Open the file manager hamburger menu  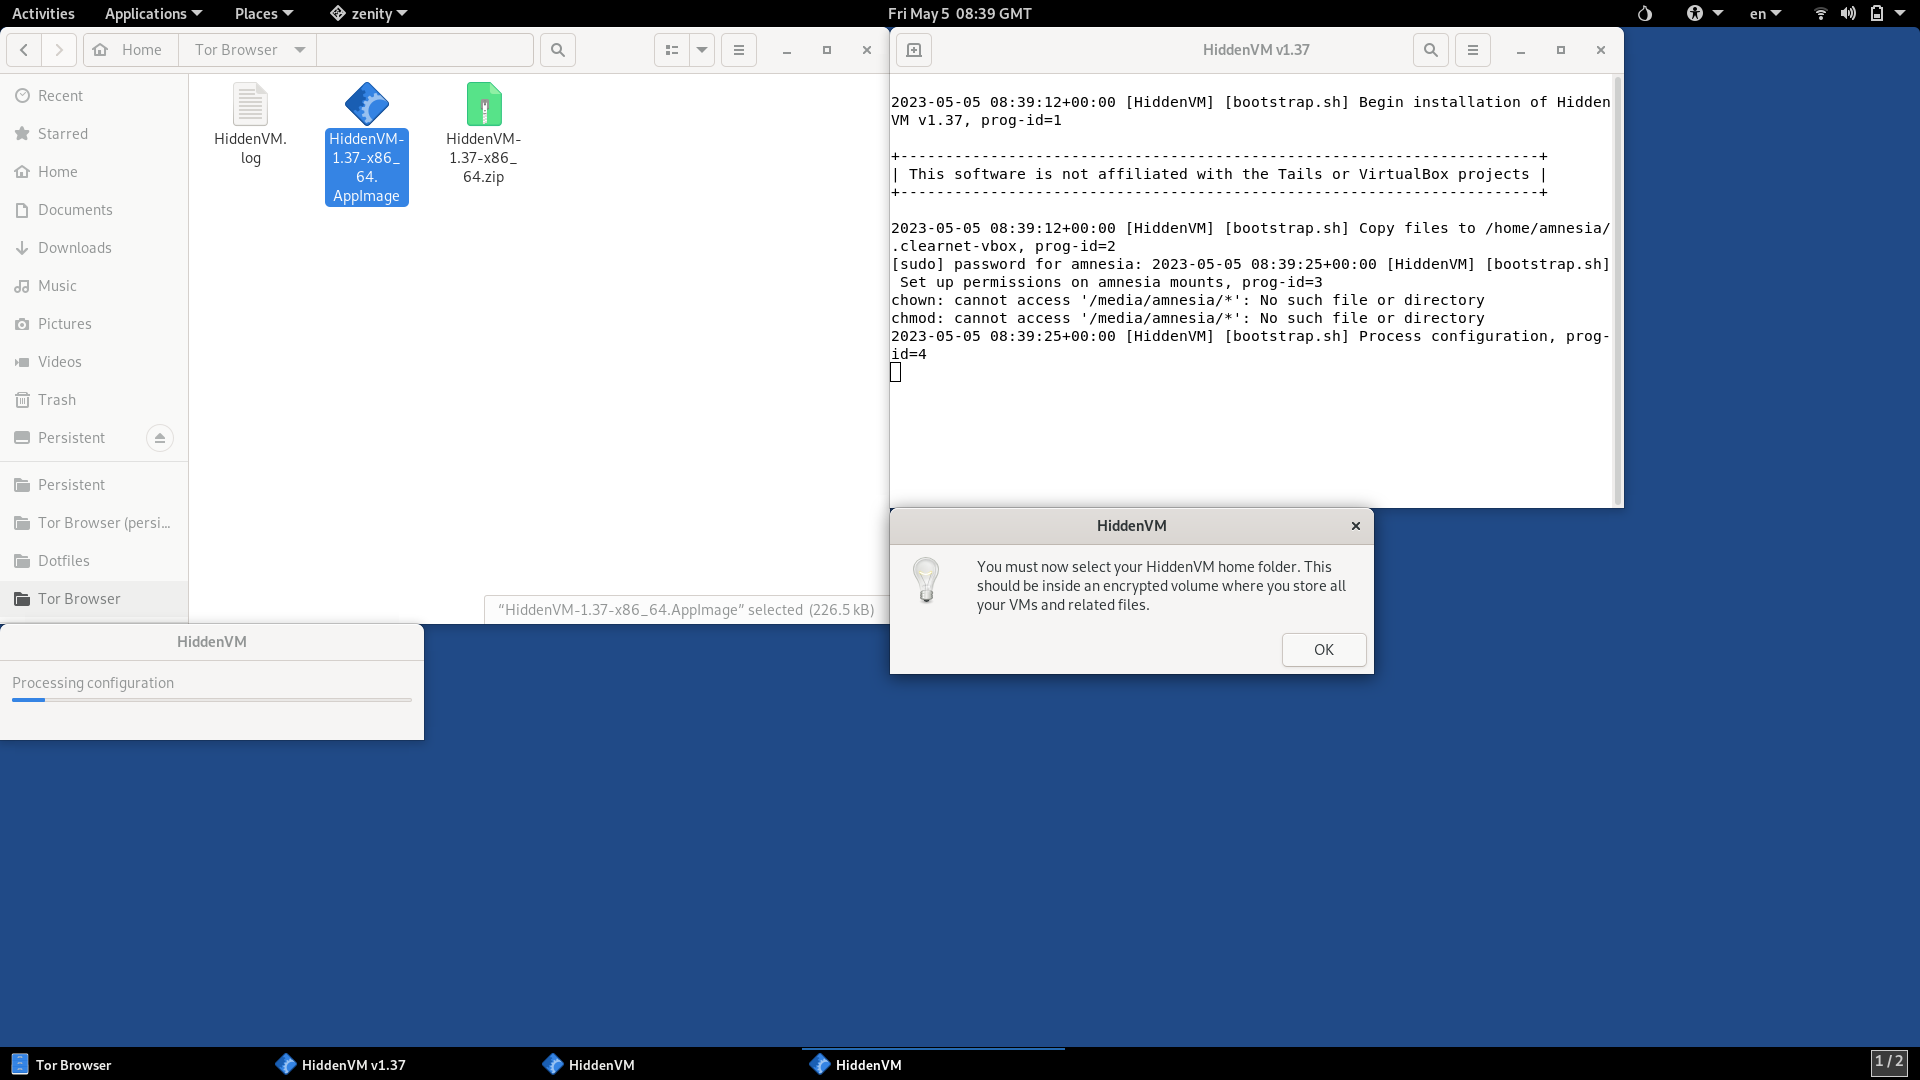click(739, 50)
